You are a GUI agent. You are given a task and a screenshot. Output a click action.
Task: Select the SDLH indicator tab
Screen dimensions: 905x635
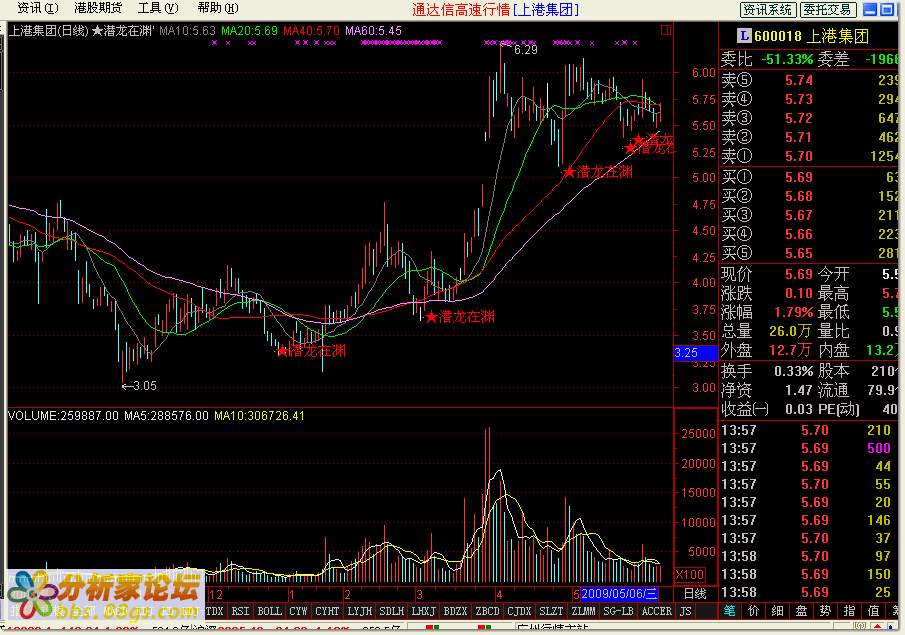click(392, 611)
